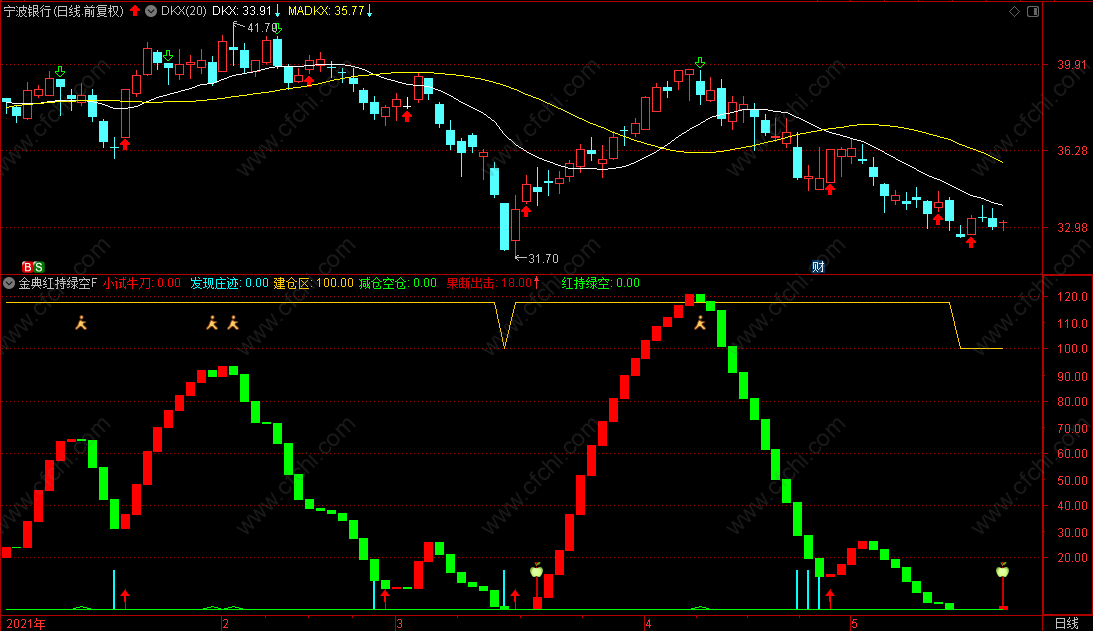The height and width of the screenshot is (631, 1093).
Task: Click the 建仓区: 100.00 label
Action: pyautogui.click(x=314, y=283)
